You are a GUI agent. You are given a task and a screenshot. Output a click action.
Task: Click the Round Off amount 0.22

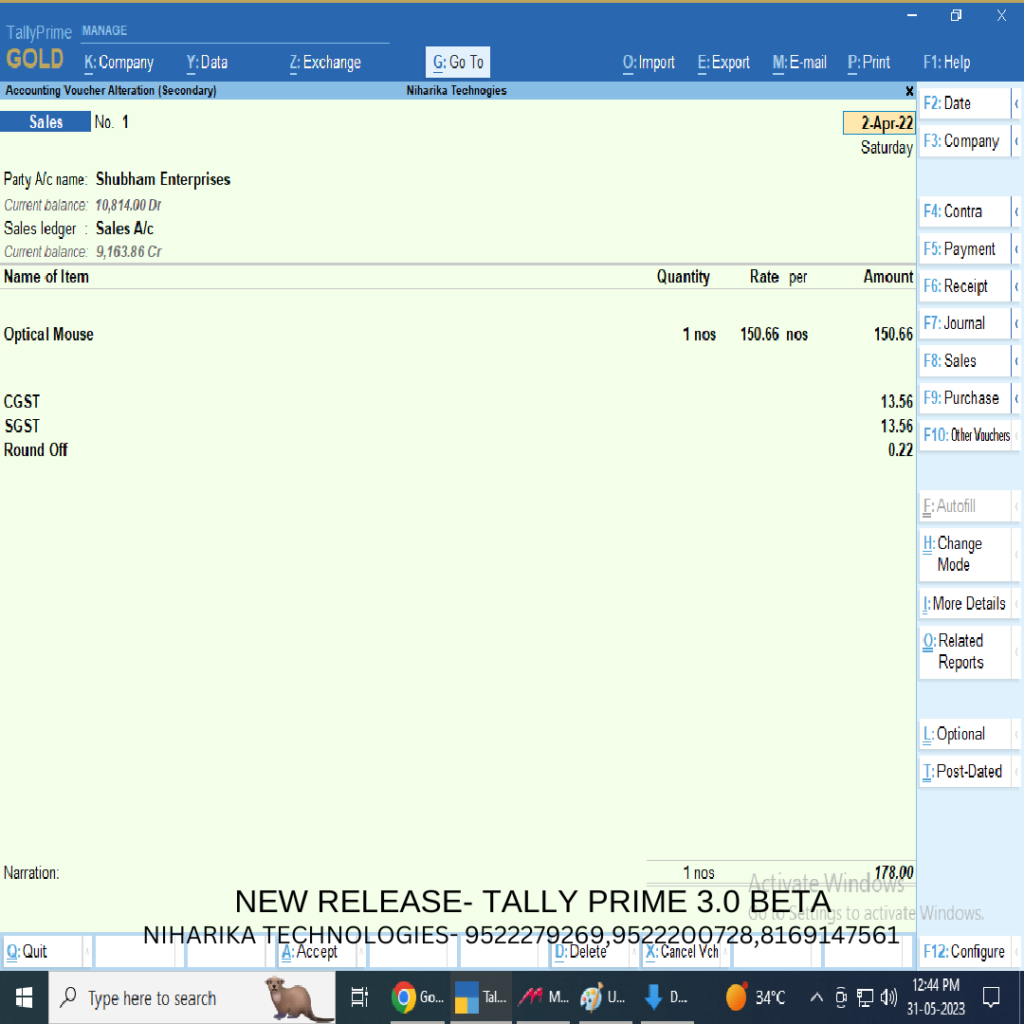[900, 451]
